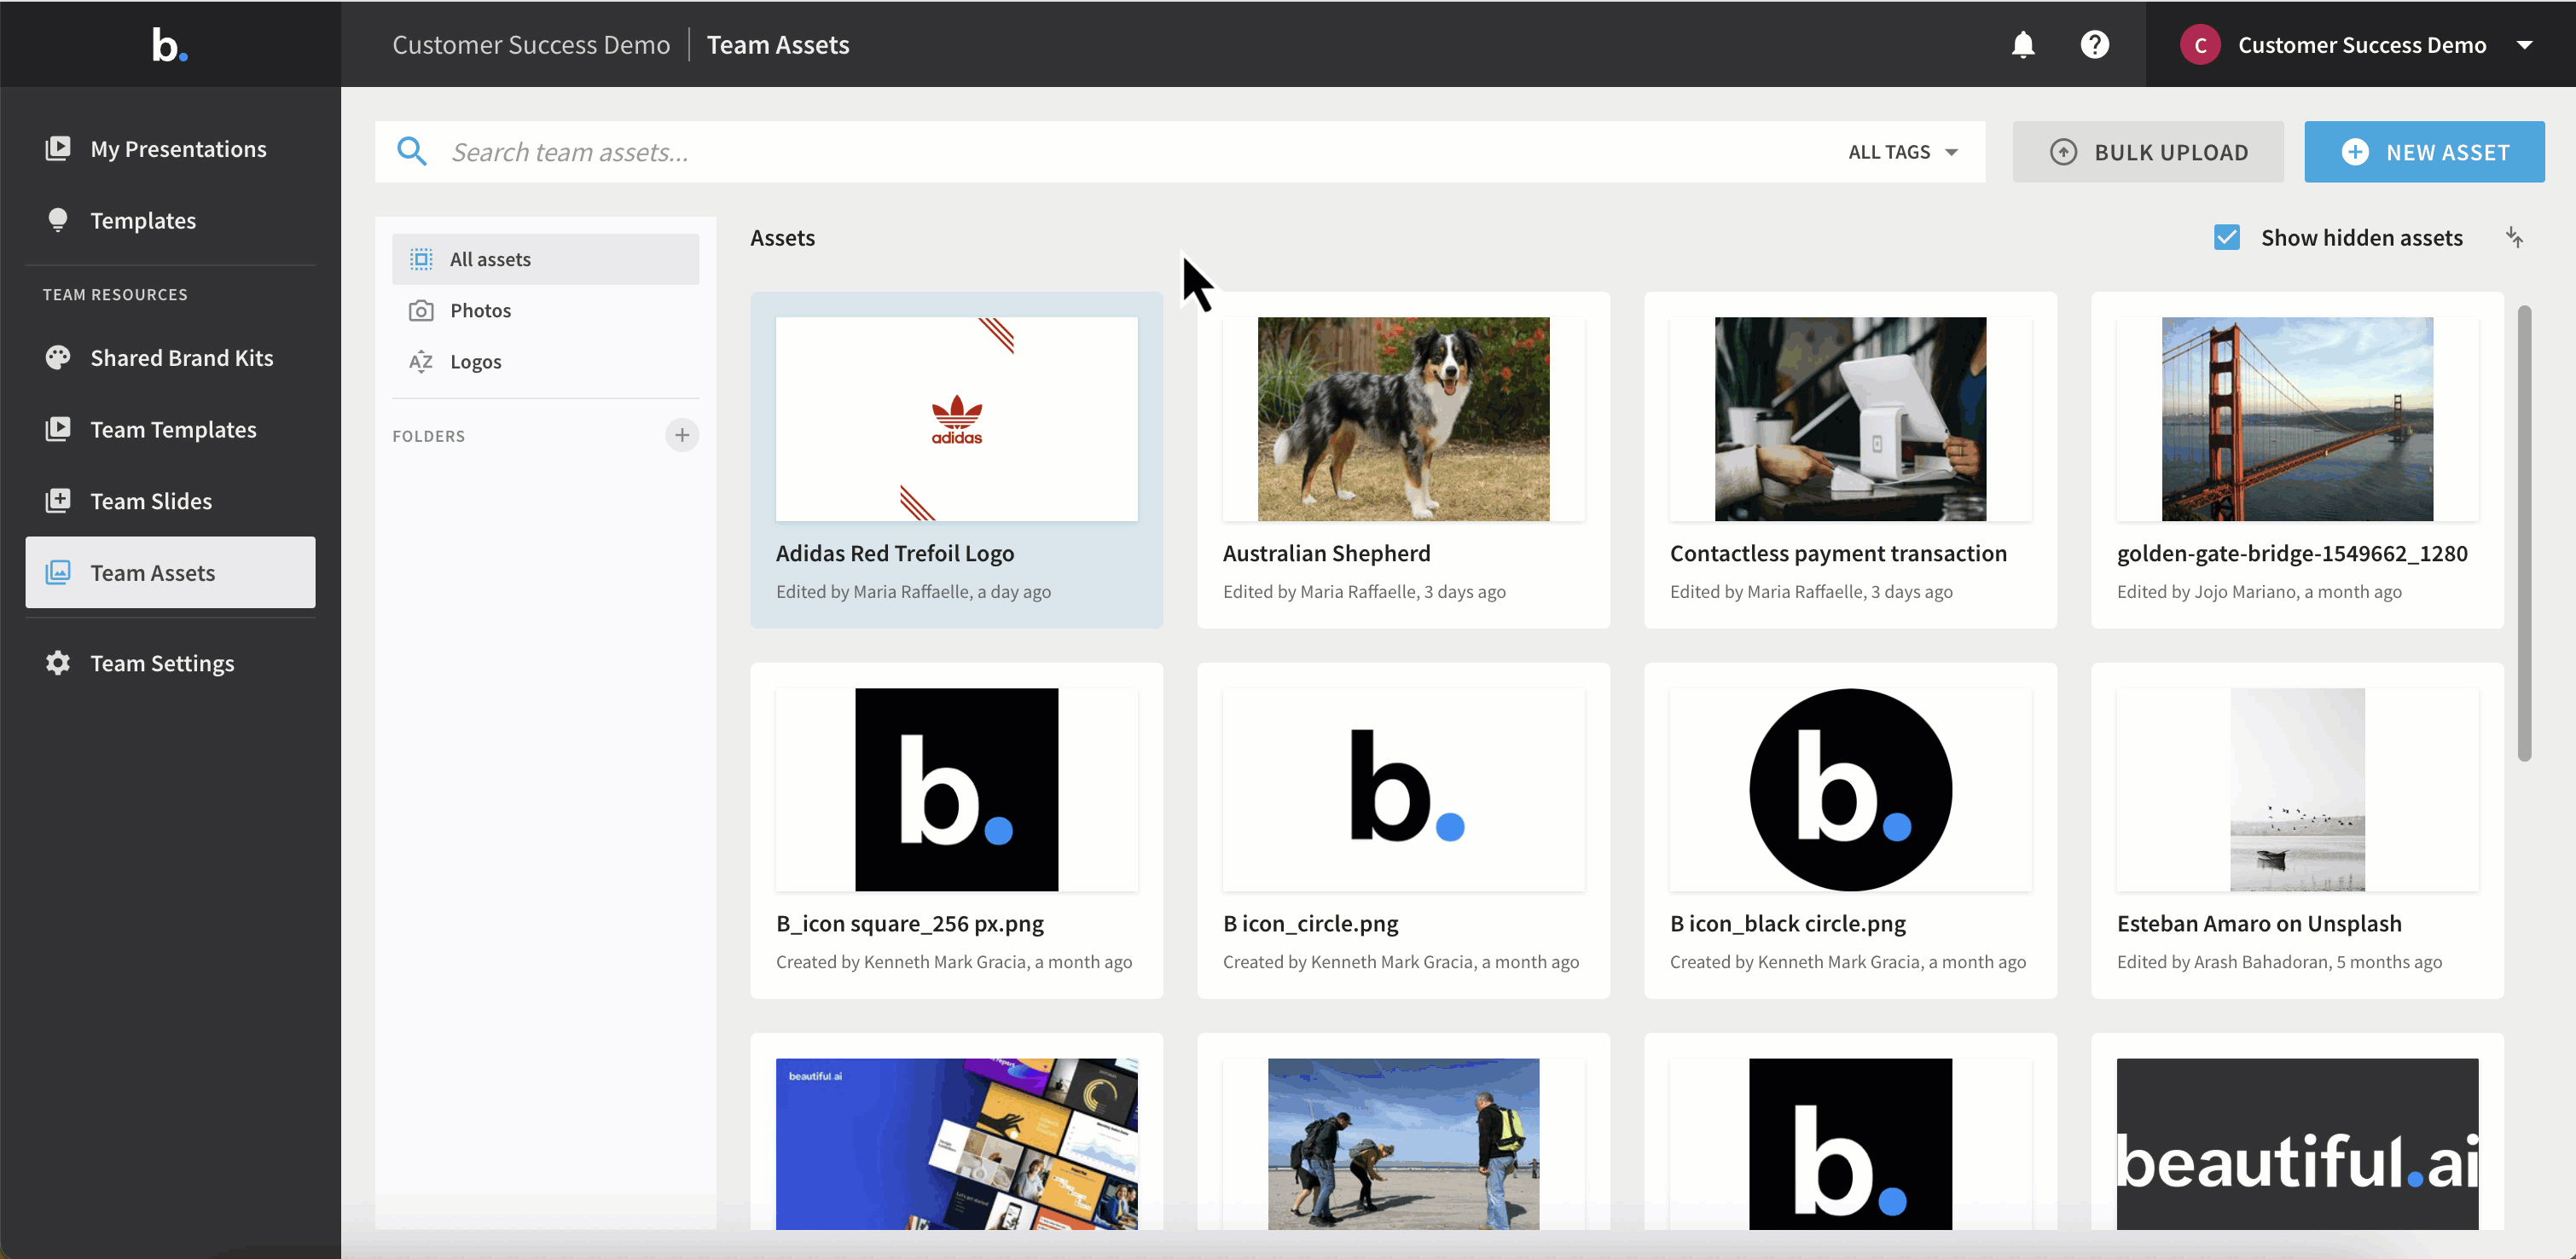Open the Customer Success Demo account dropdown arrow

[x=2524, y=45]
